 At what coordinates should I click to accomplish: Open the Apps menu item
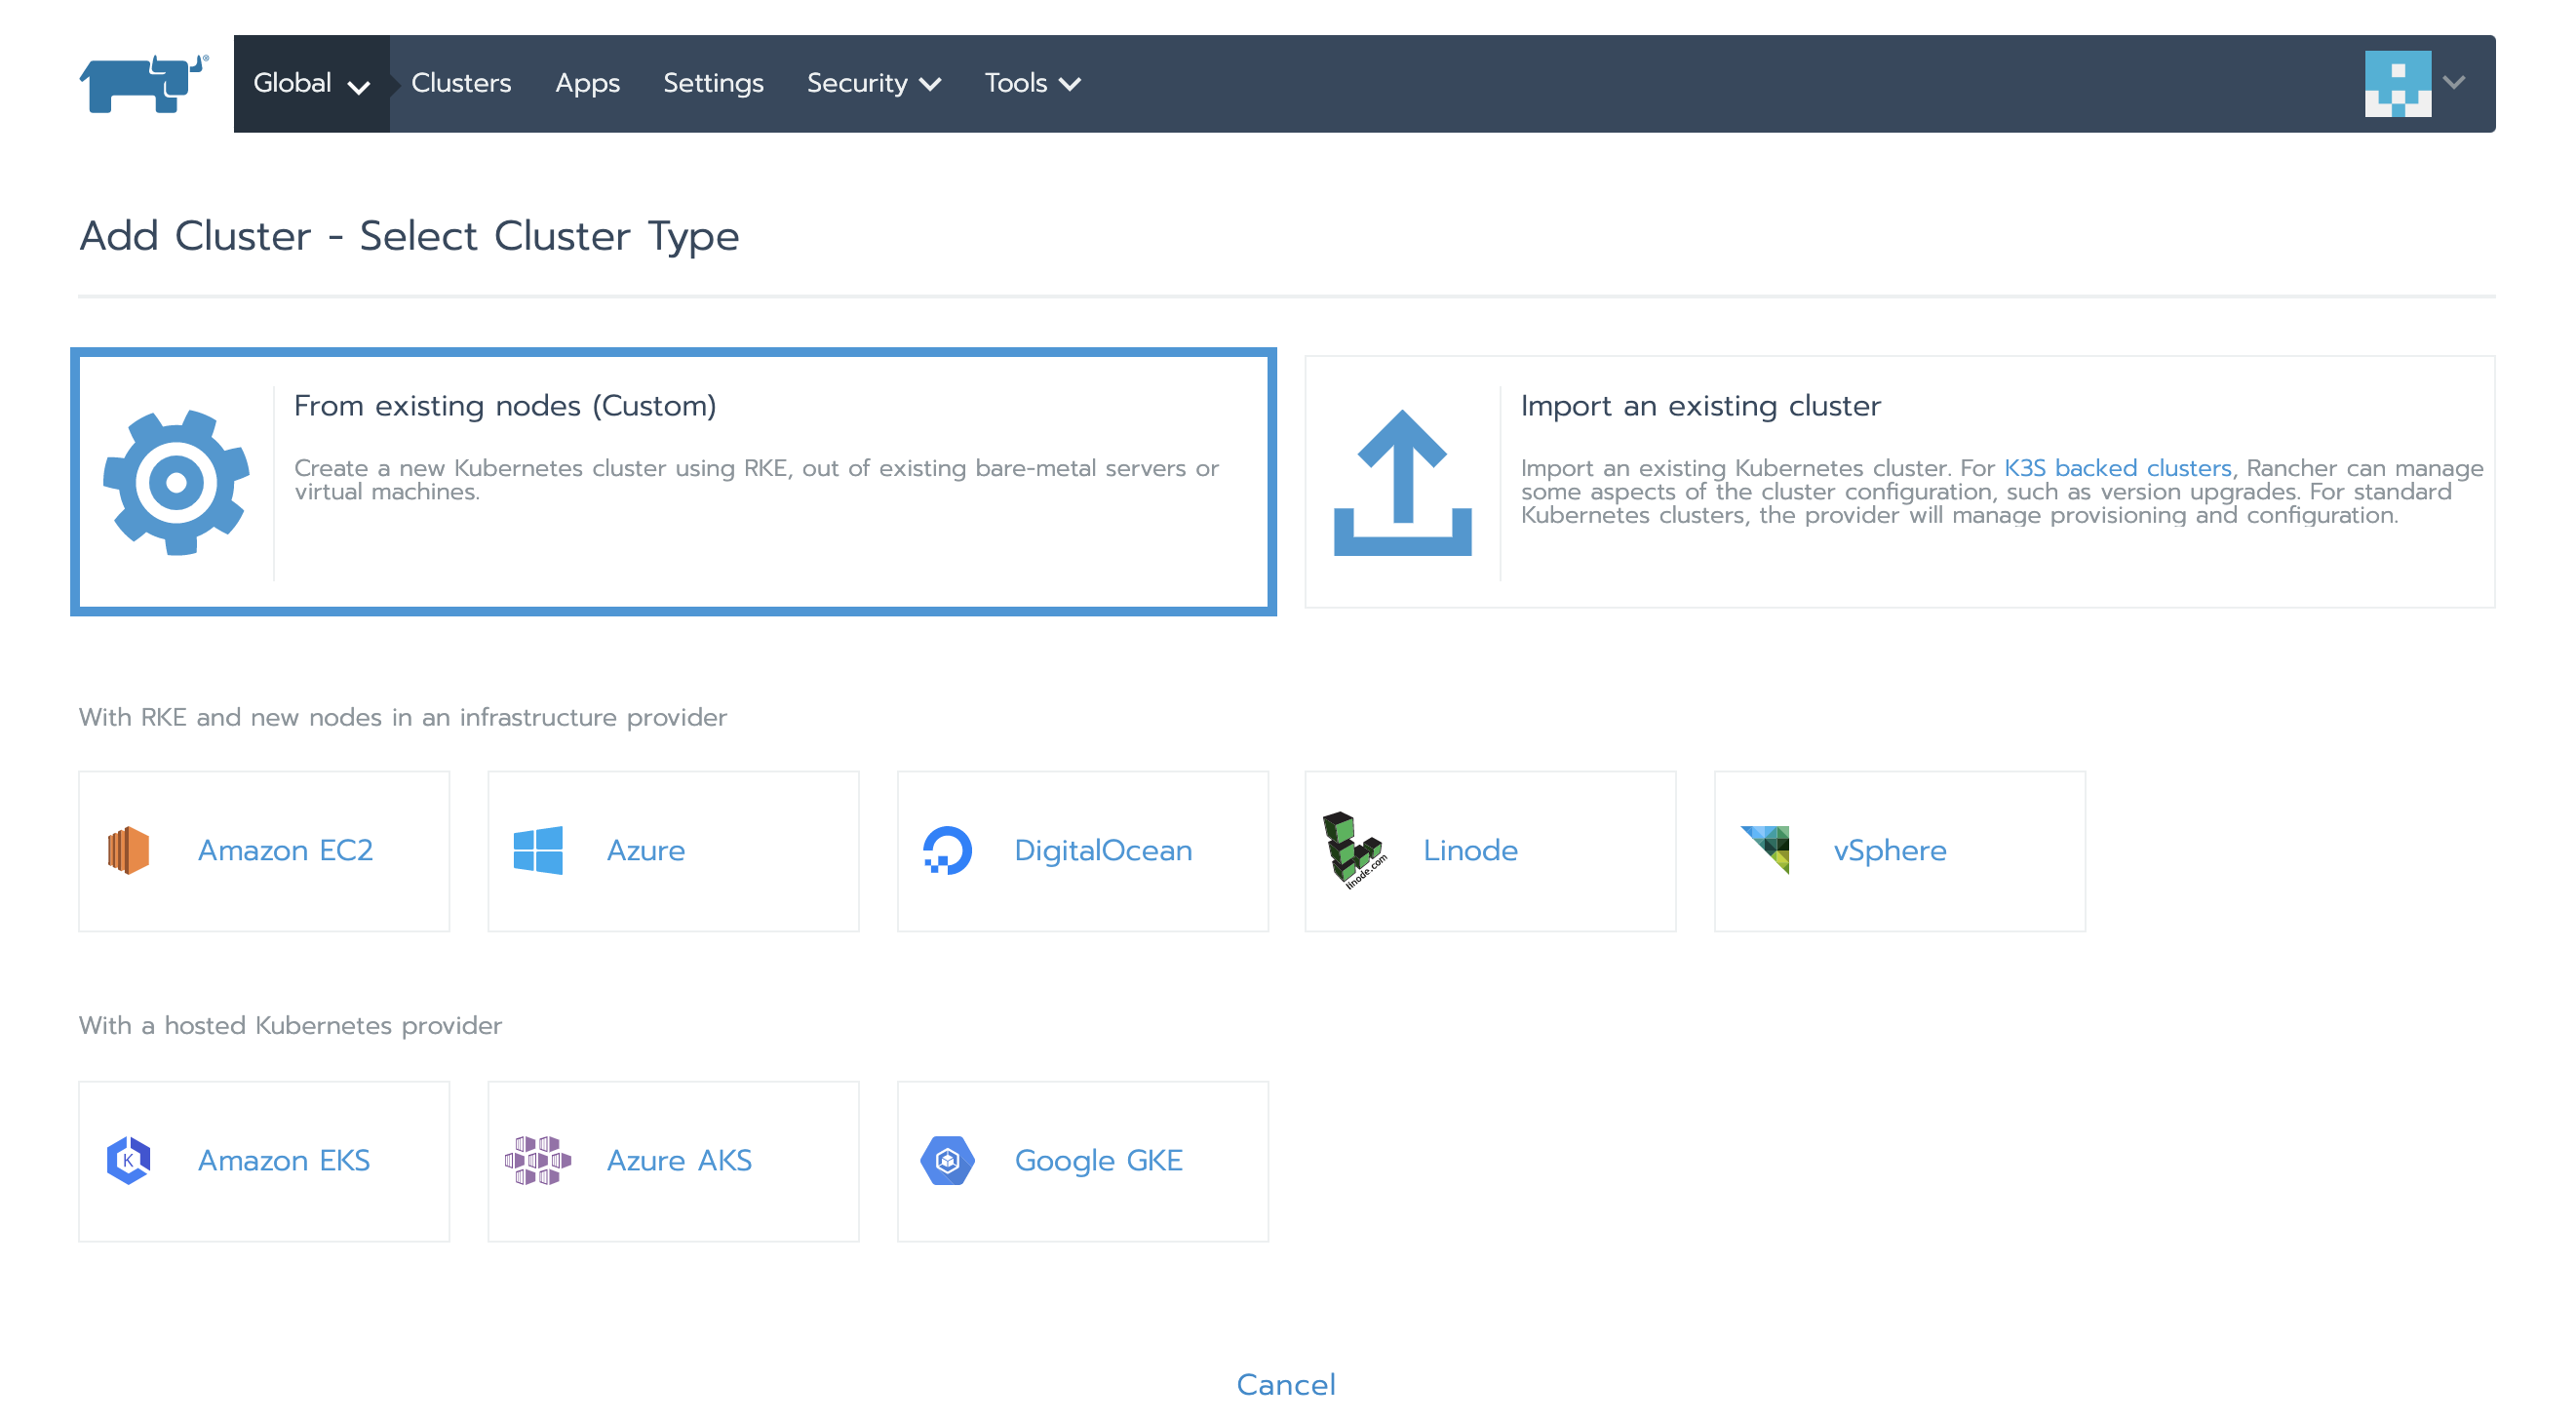point(587,83)
